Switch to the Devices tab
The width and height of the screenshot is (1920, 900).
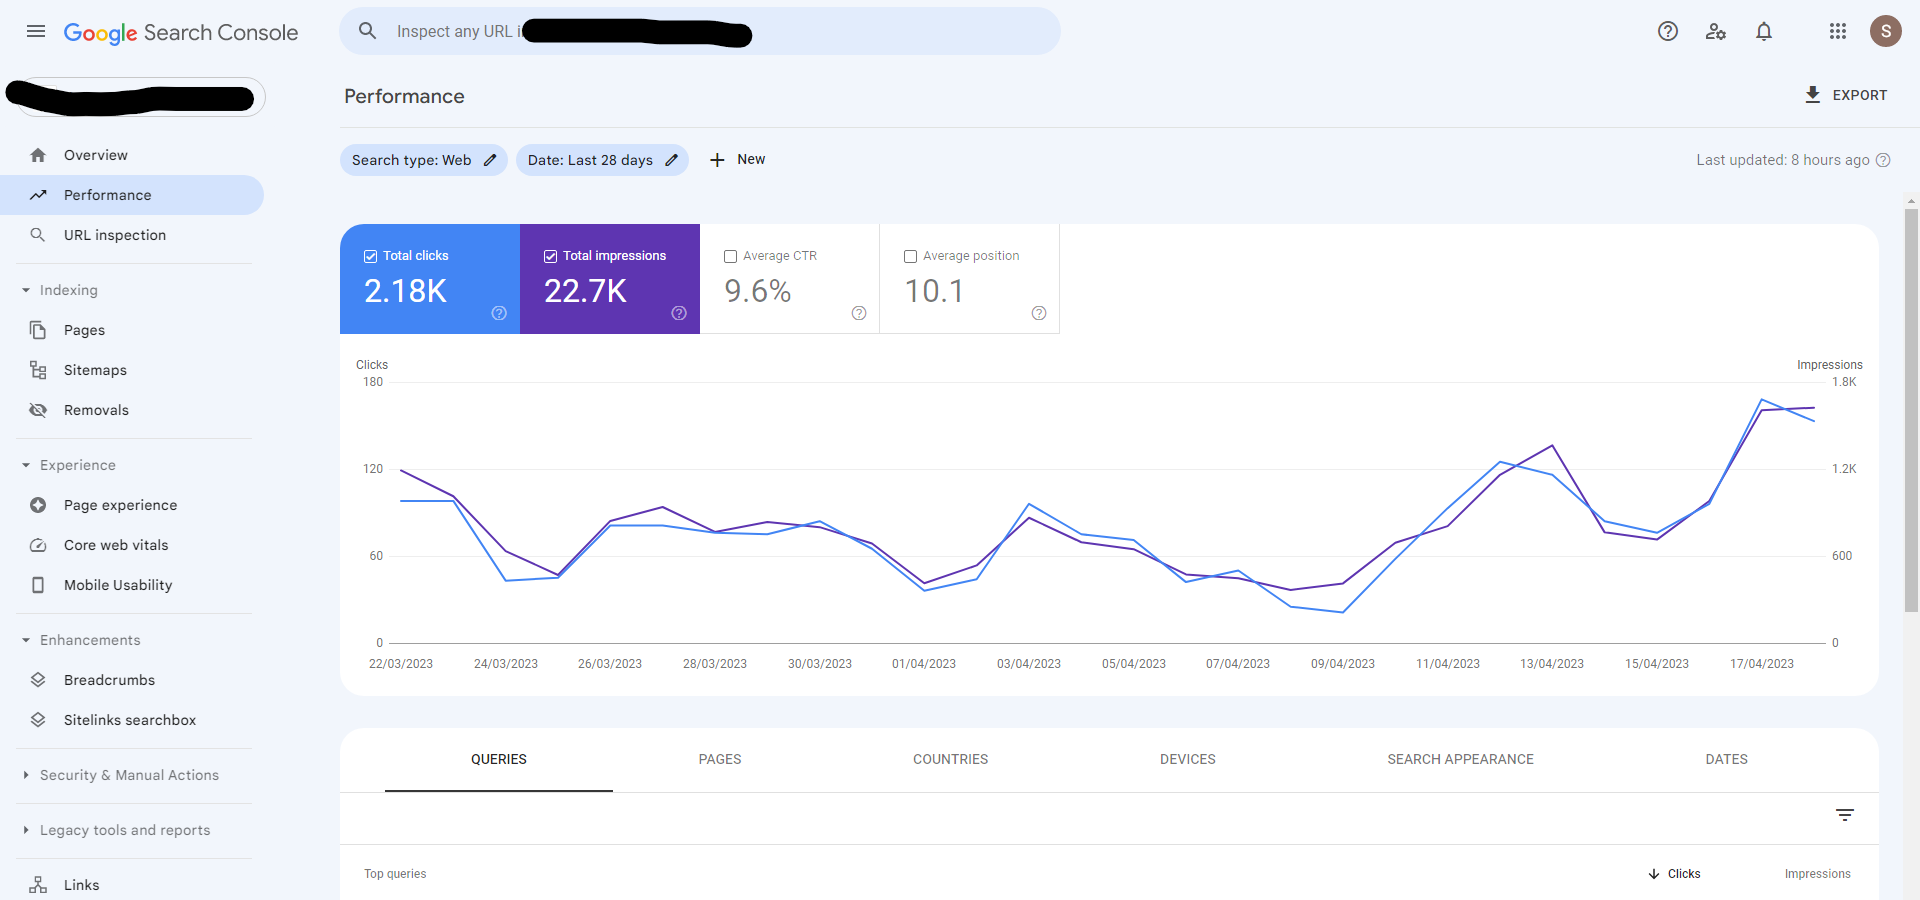point(1188,760)
